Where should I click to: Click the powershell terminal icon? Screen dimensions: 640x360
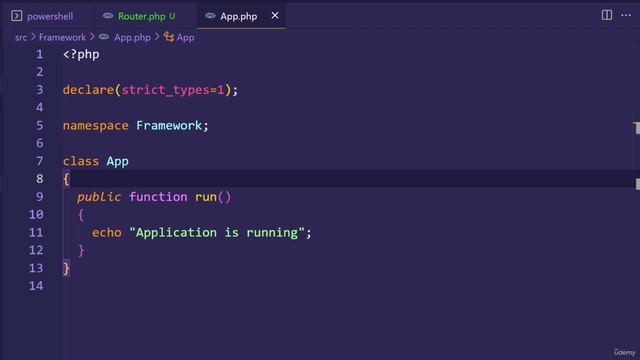click(16, 16)
